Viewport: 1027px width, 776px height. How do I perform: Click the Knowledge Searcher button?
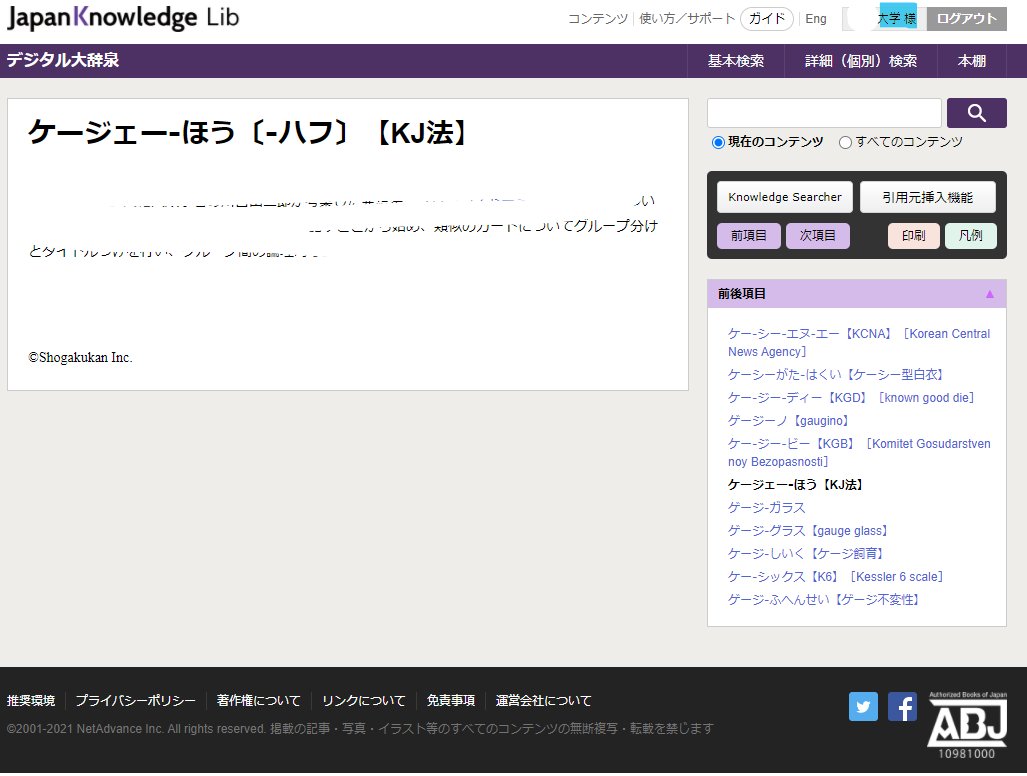point(785,197)
